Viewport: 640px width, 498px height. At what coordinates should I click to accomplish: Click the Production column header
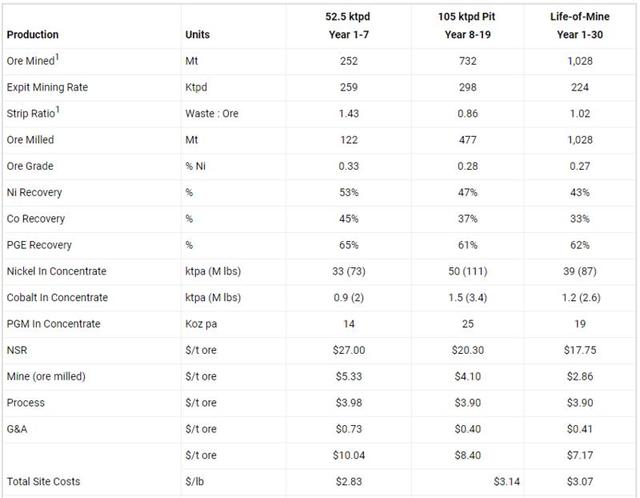[33, 35]
